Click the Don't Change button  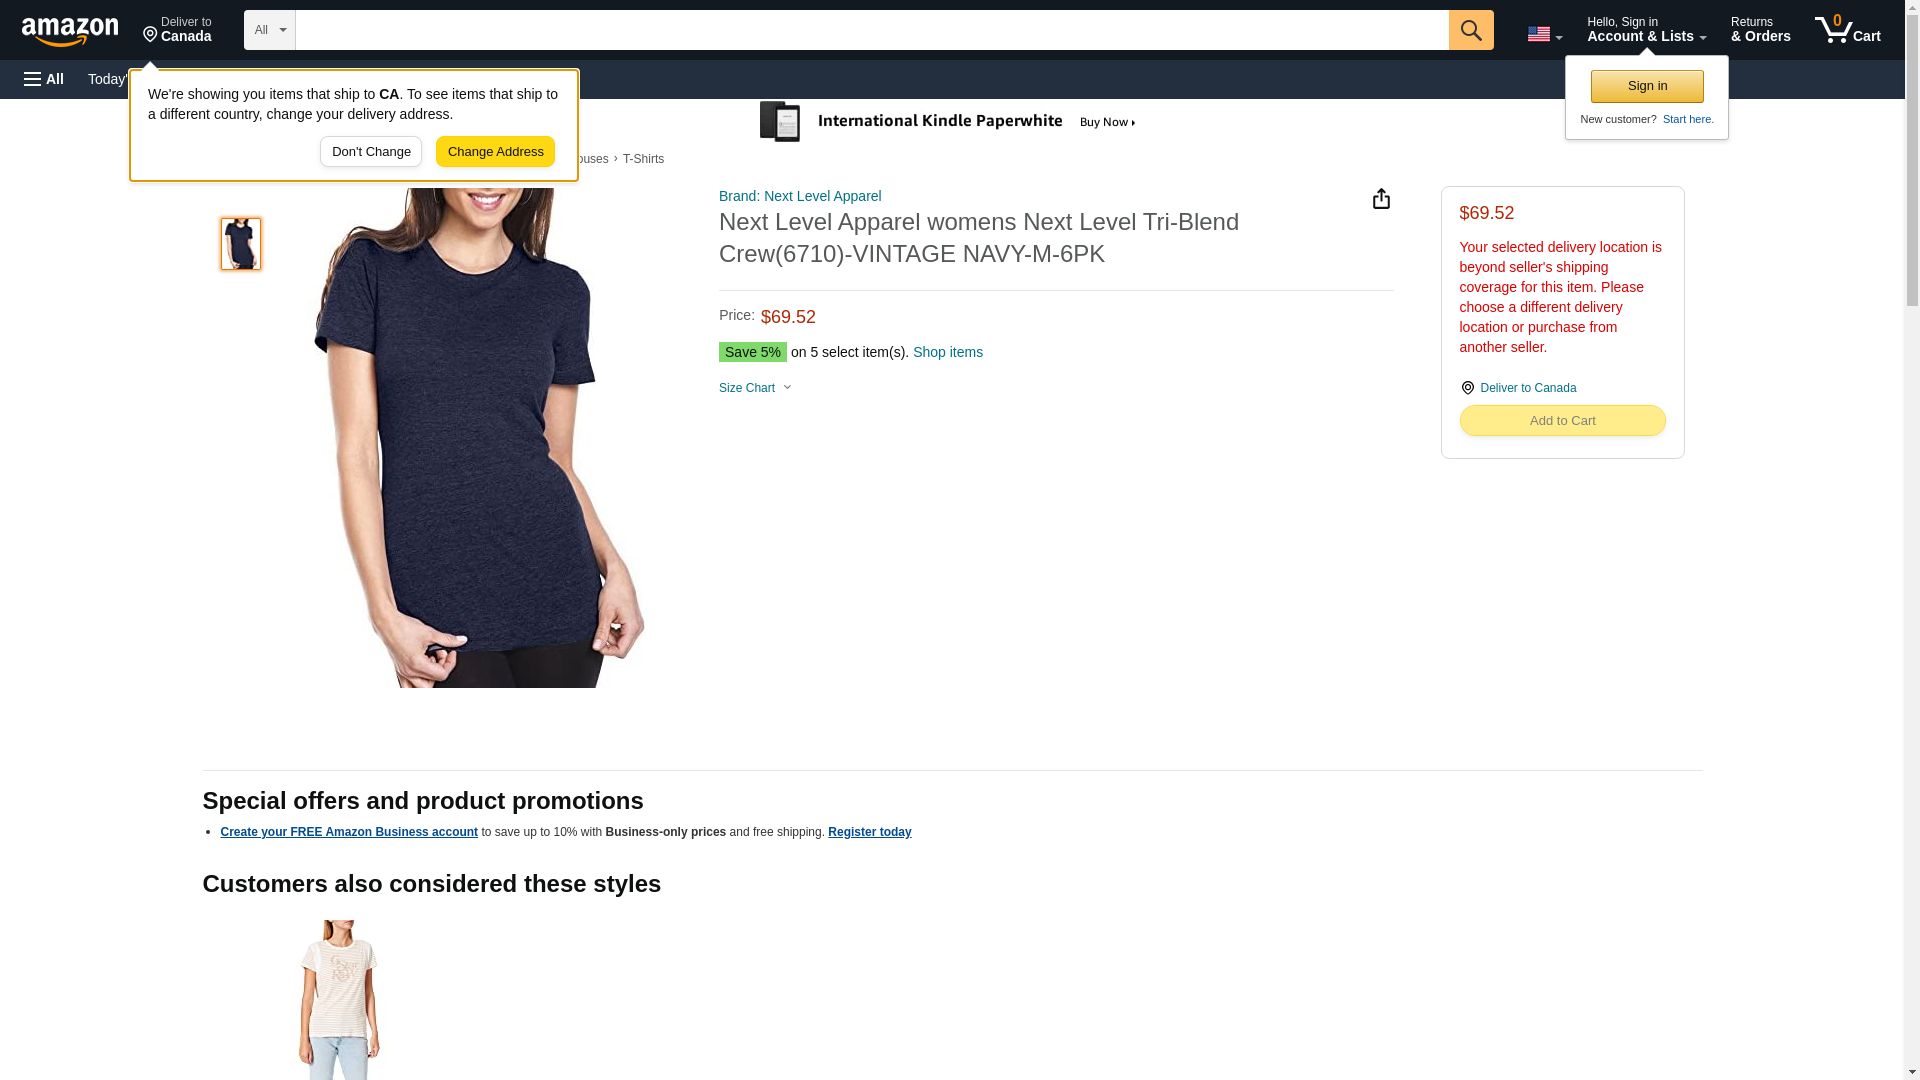pyautogui.click(x=371, y=152)
